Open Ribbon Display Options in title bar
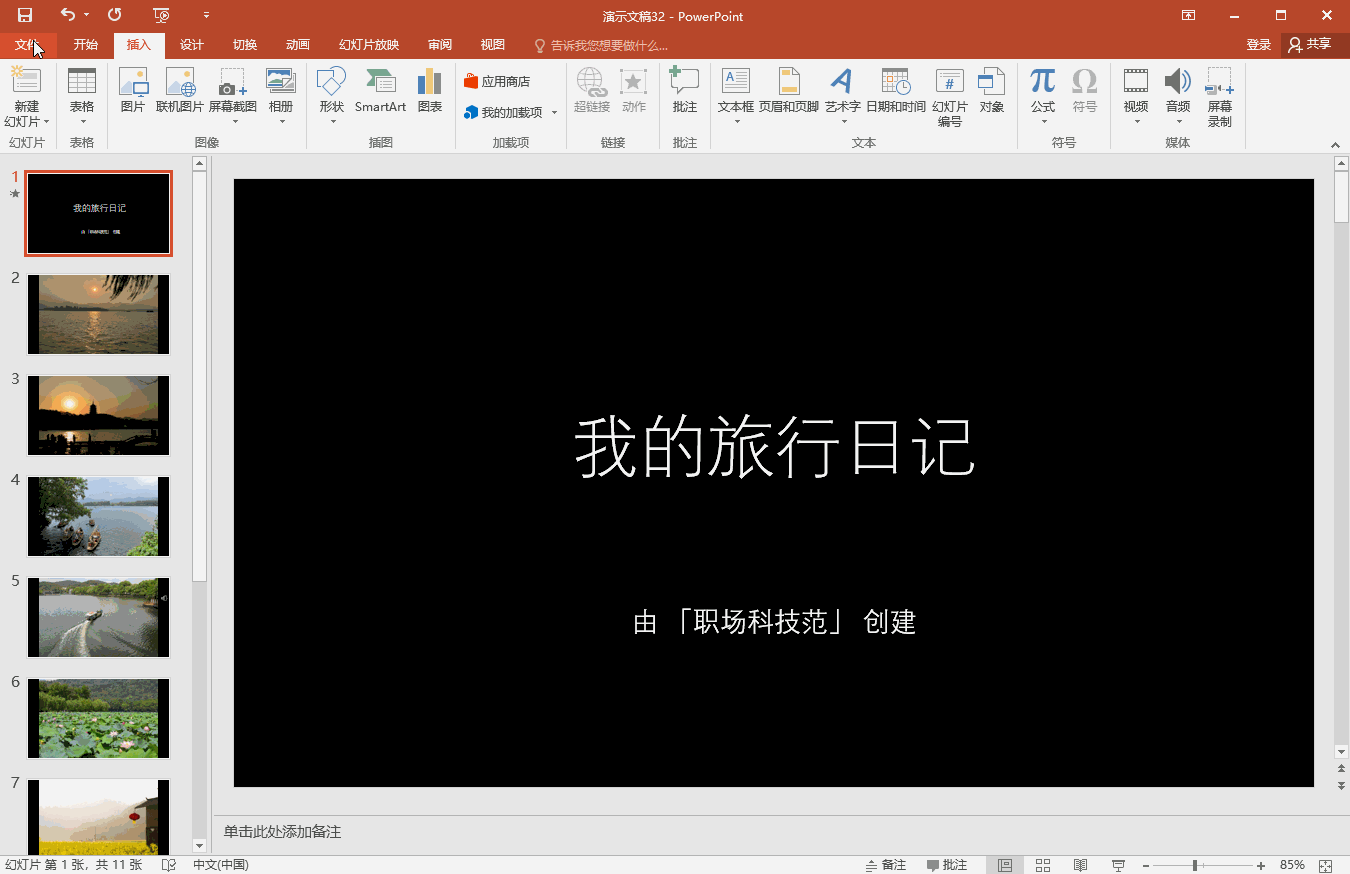 [x=1188, y=15]
